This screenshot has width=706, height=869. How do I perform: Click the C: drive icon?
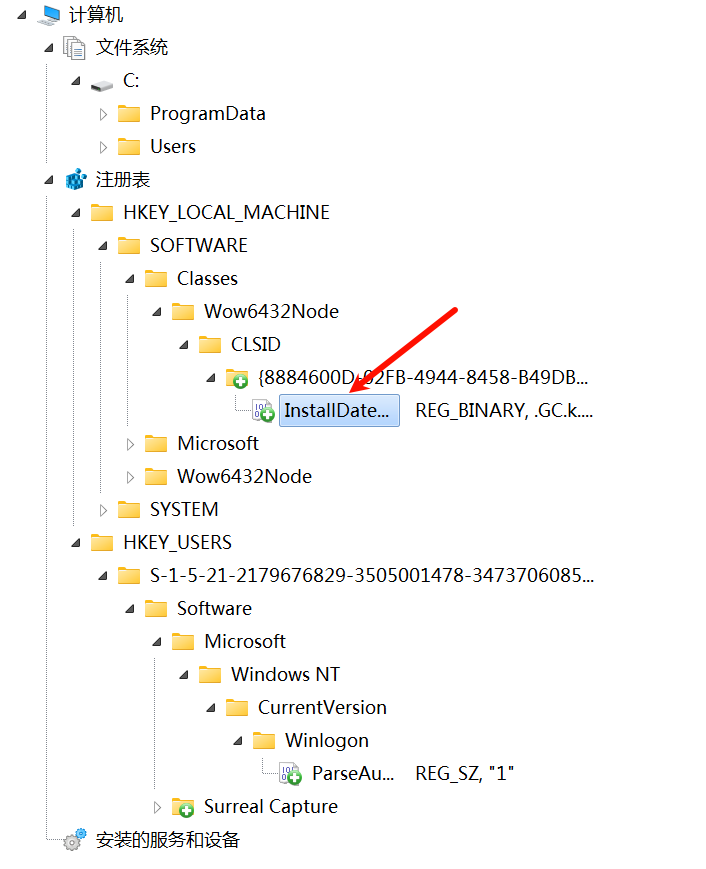coord(102,82)
